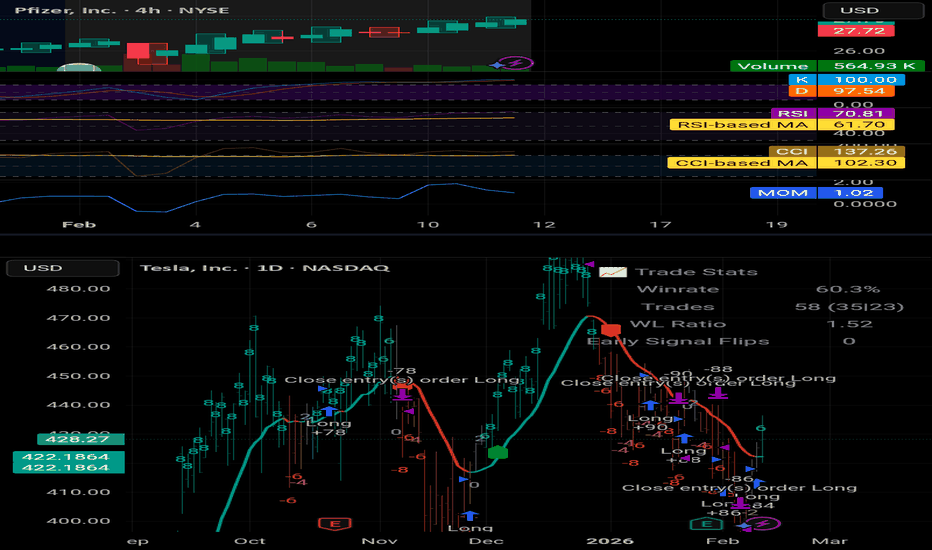Click the Early Signal Flips row label
932x550 pixels.
coord(678,341)
